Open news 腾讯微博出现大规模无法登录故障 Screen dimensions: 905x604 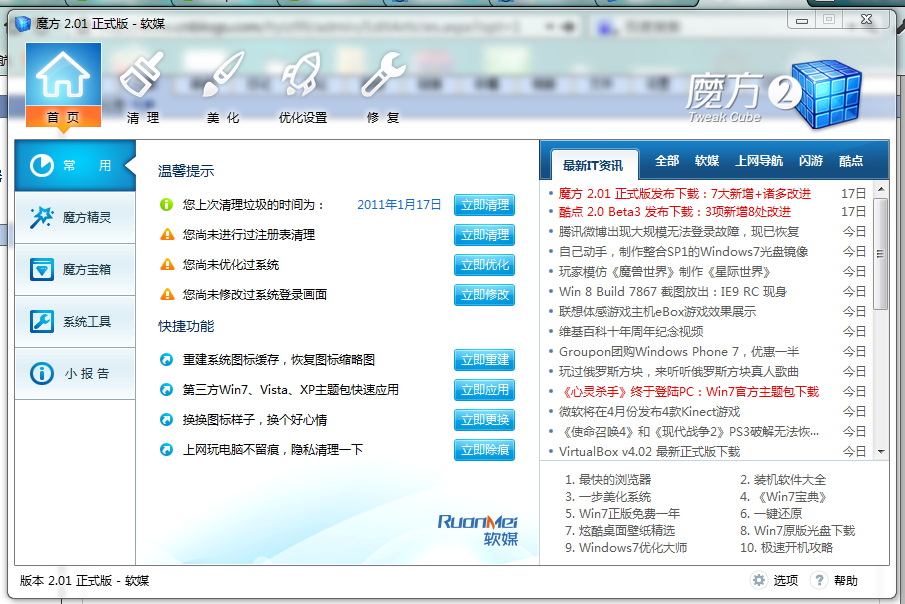click(x=679, y=232)
